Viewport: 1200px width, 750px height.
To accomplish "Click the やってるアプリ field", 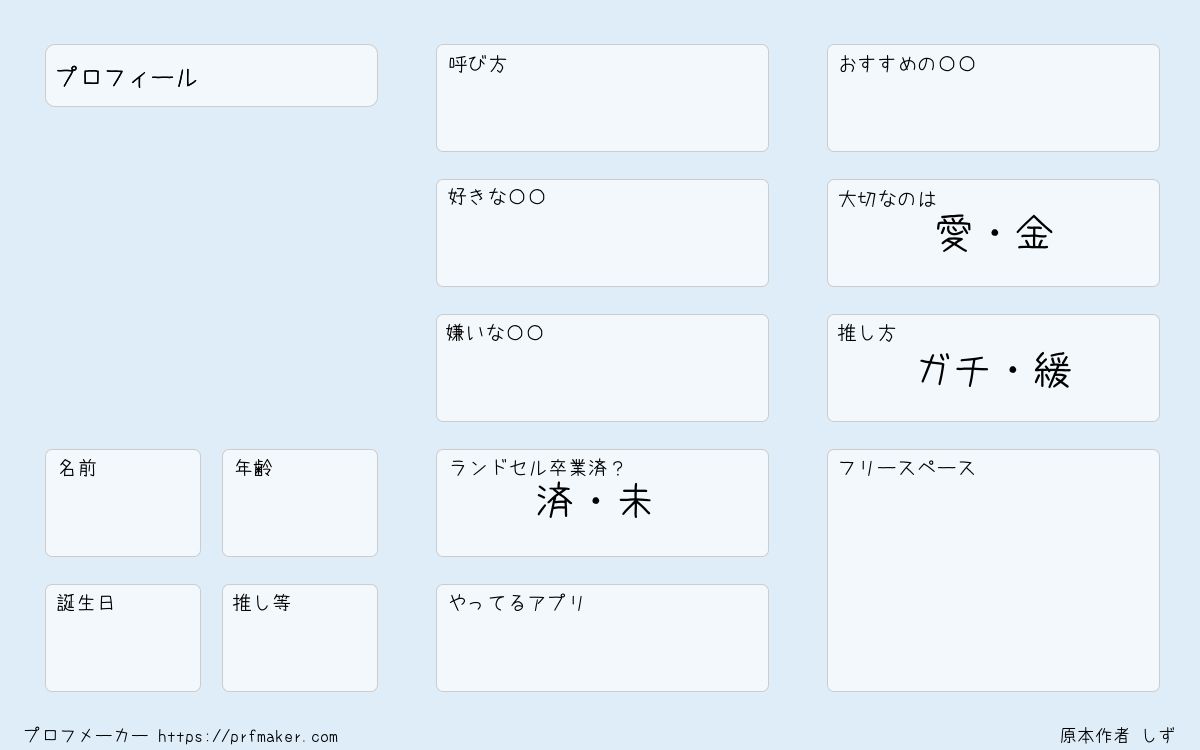I will coord(602,638).
